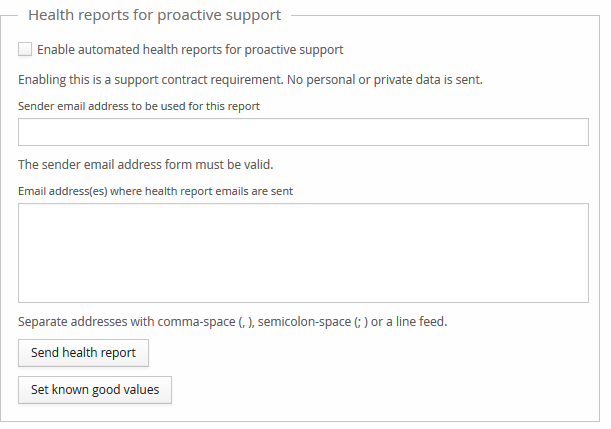Tick the box beside 'Enable automated health reports'

(x=25, y=49)
